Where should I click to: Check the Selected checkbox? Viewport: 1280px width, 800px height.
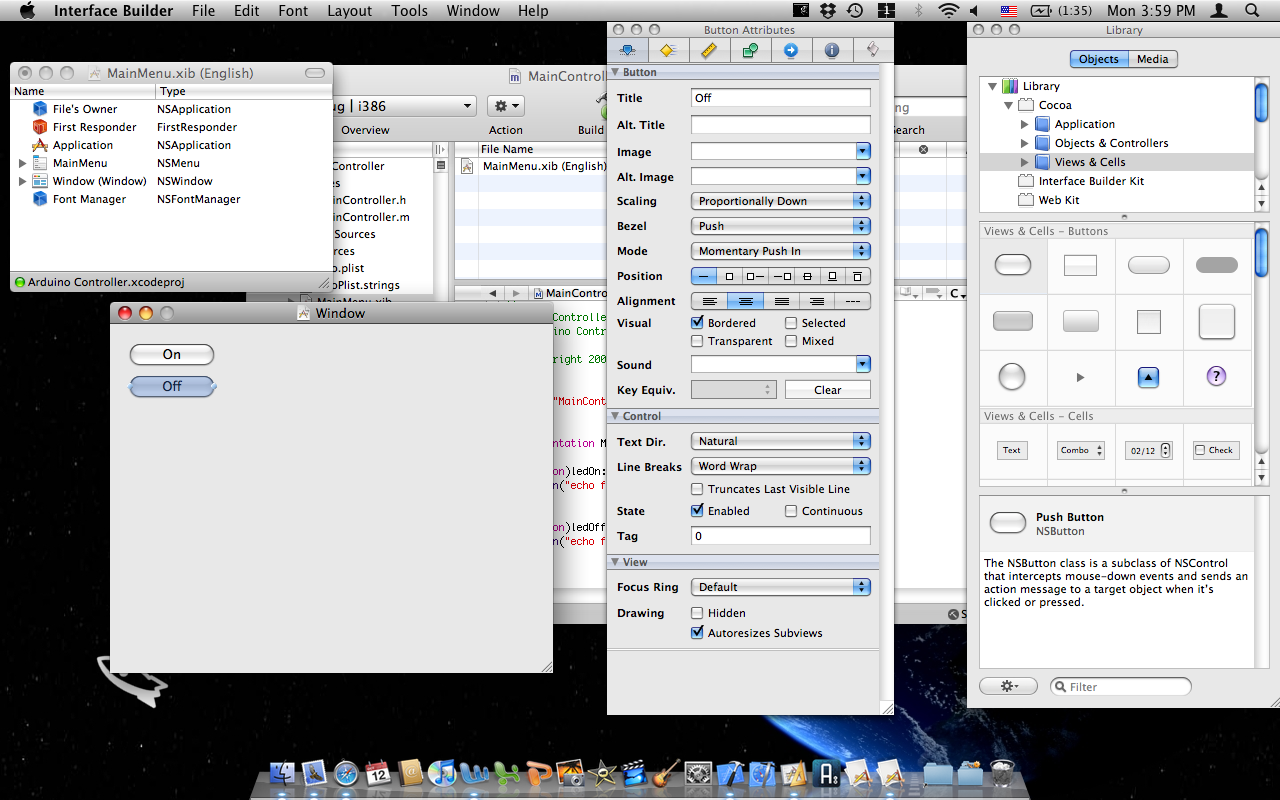[x=791, y=323]
